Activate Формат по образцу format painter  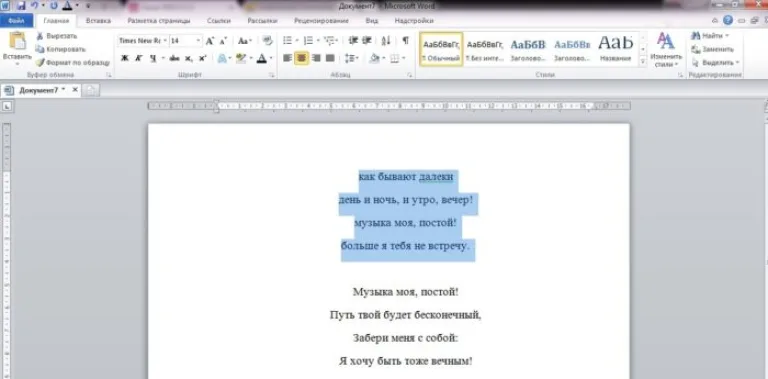coord(73,63)
